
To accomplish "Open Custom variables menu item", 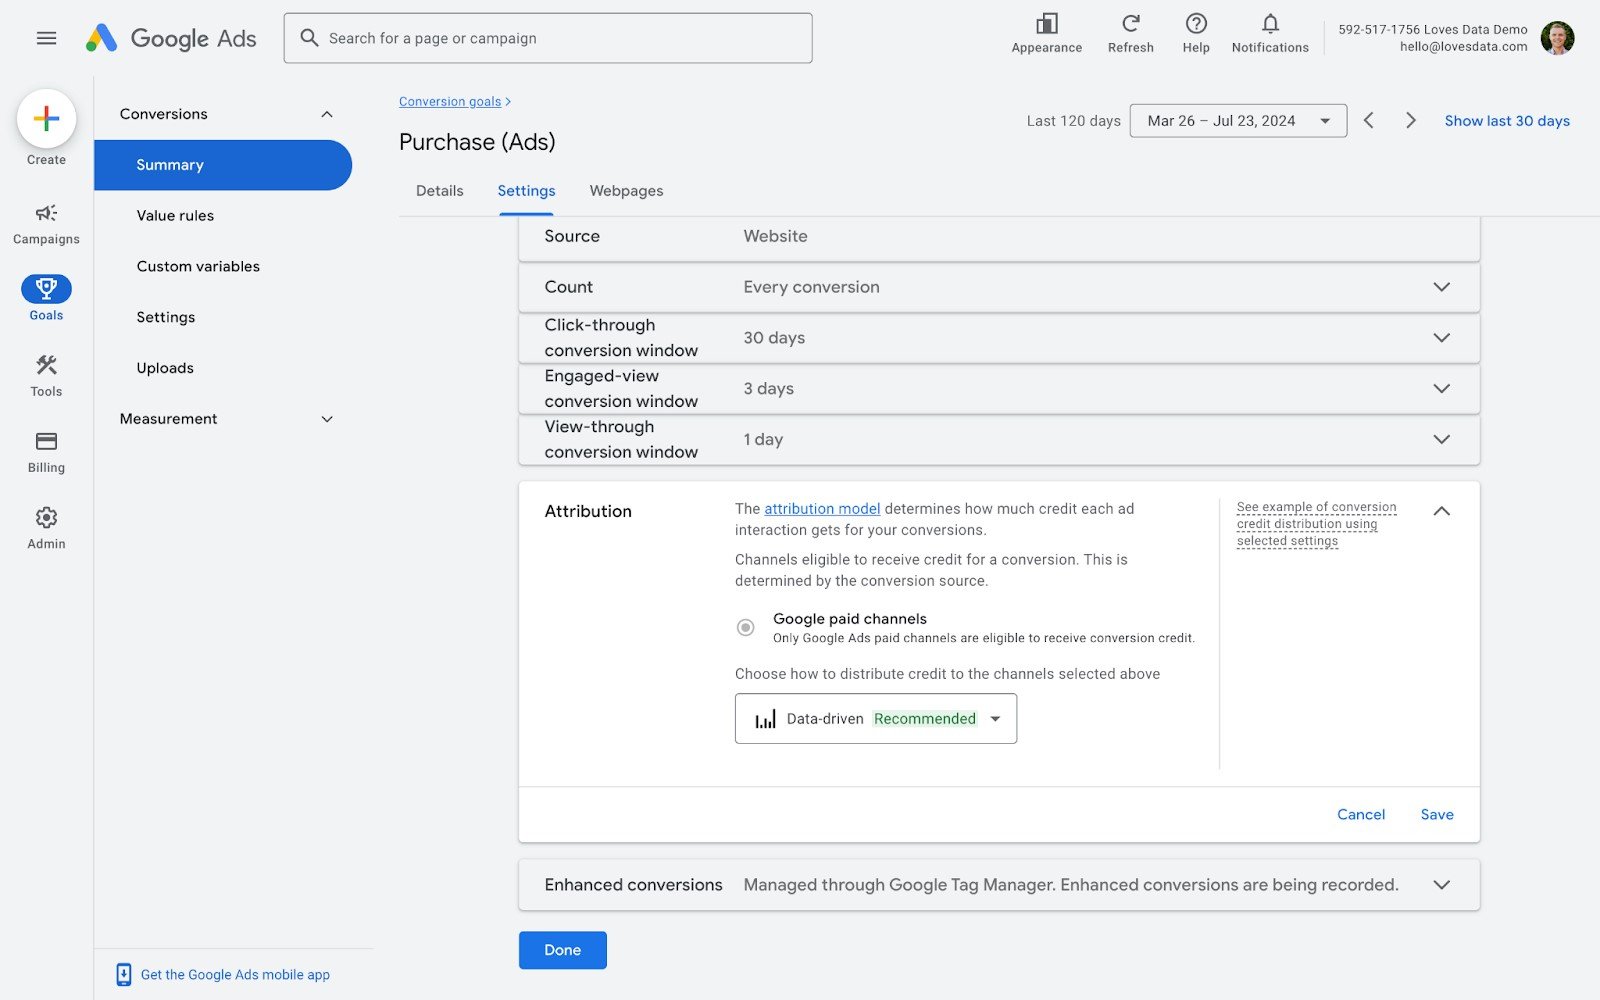I will [x=198, y=266].
